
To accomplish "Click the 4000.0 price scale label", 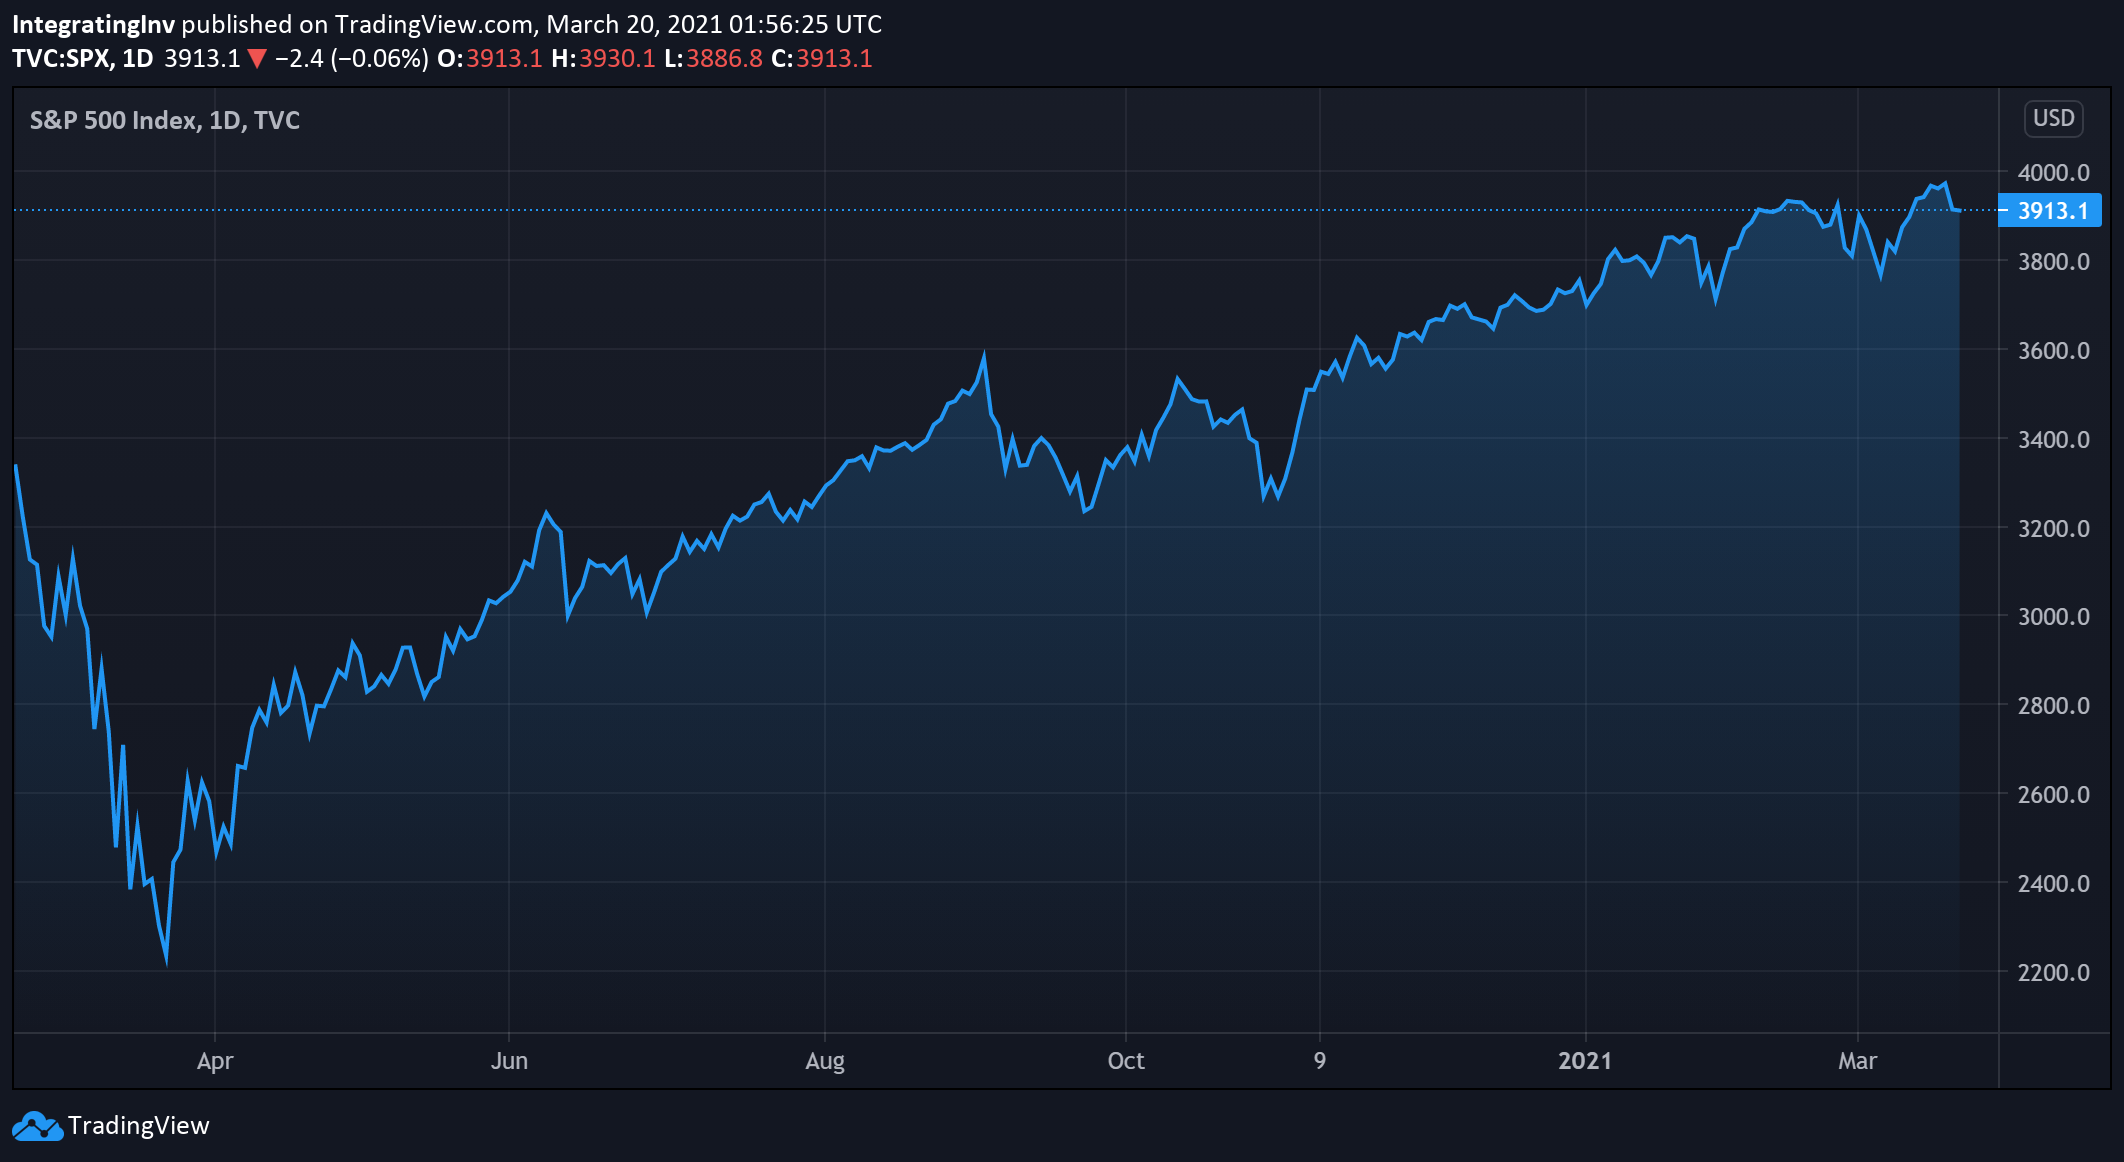I will click(x=2053, y=173).
